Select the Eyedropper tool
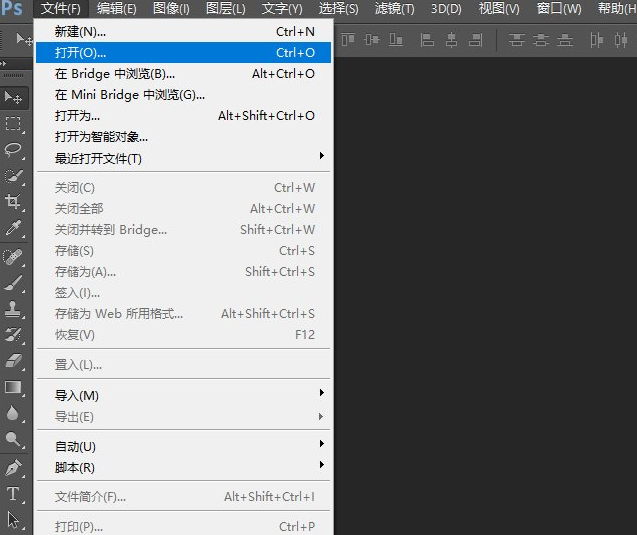 (13, 228)
